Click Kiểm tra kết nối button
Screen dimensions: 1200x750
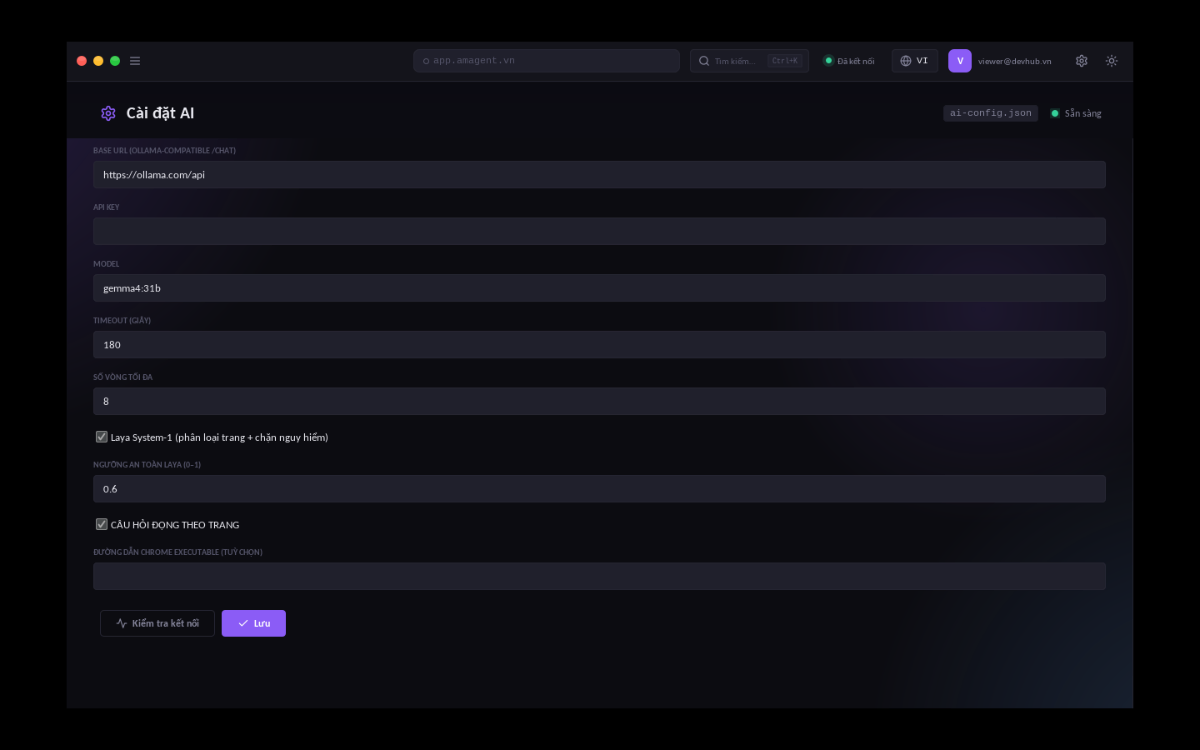(x=157, y=623)
